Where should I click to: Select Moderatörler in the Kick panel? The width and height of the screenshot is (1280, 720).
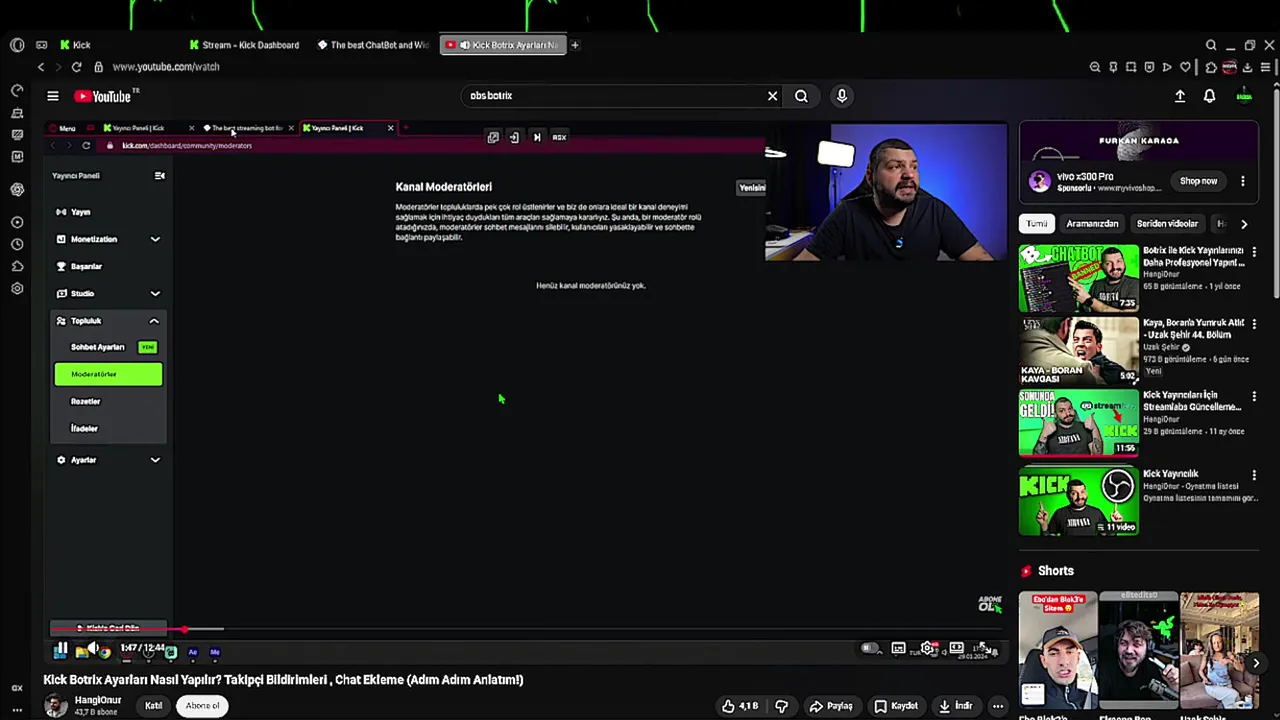tap(108, 374)
